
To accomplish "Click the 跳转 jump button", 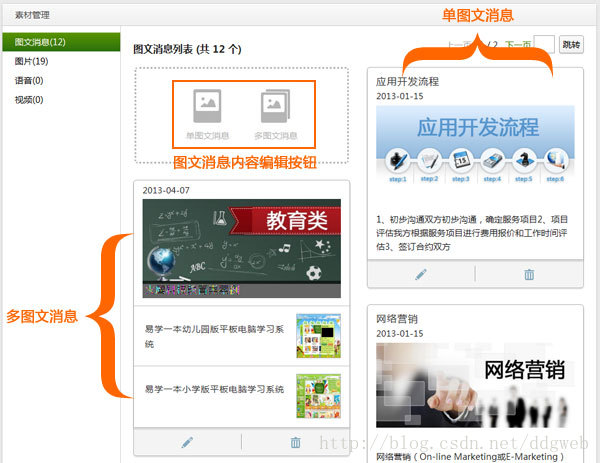I will (571, 45).
